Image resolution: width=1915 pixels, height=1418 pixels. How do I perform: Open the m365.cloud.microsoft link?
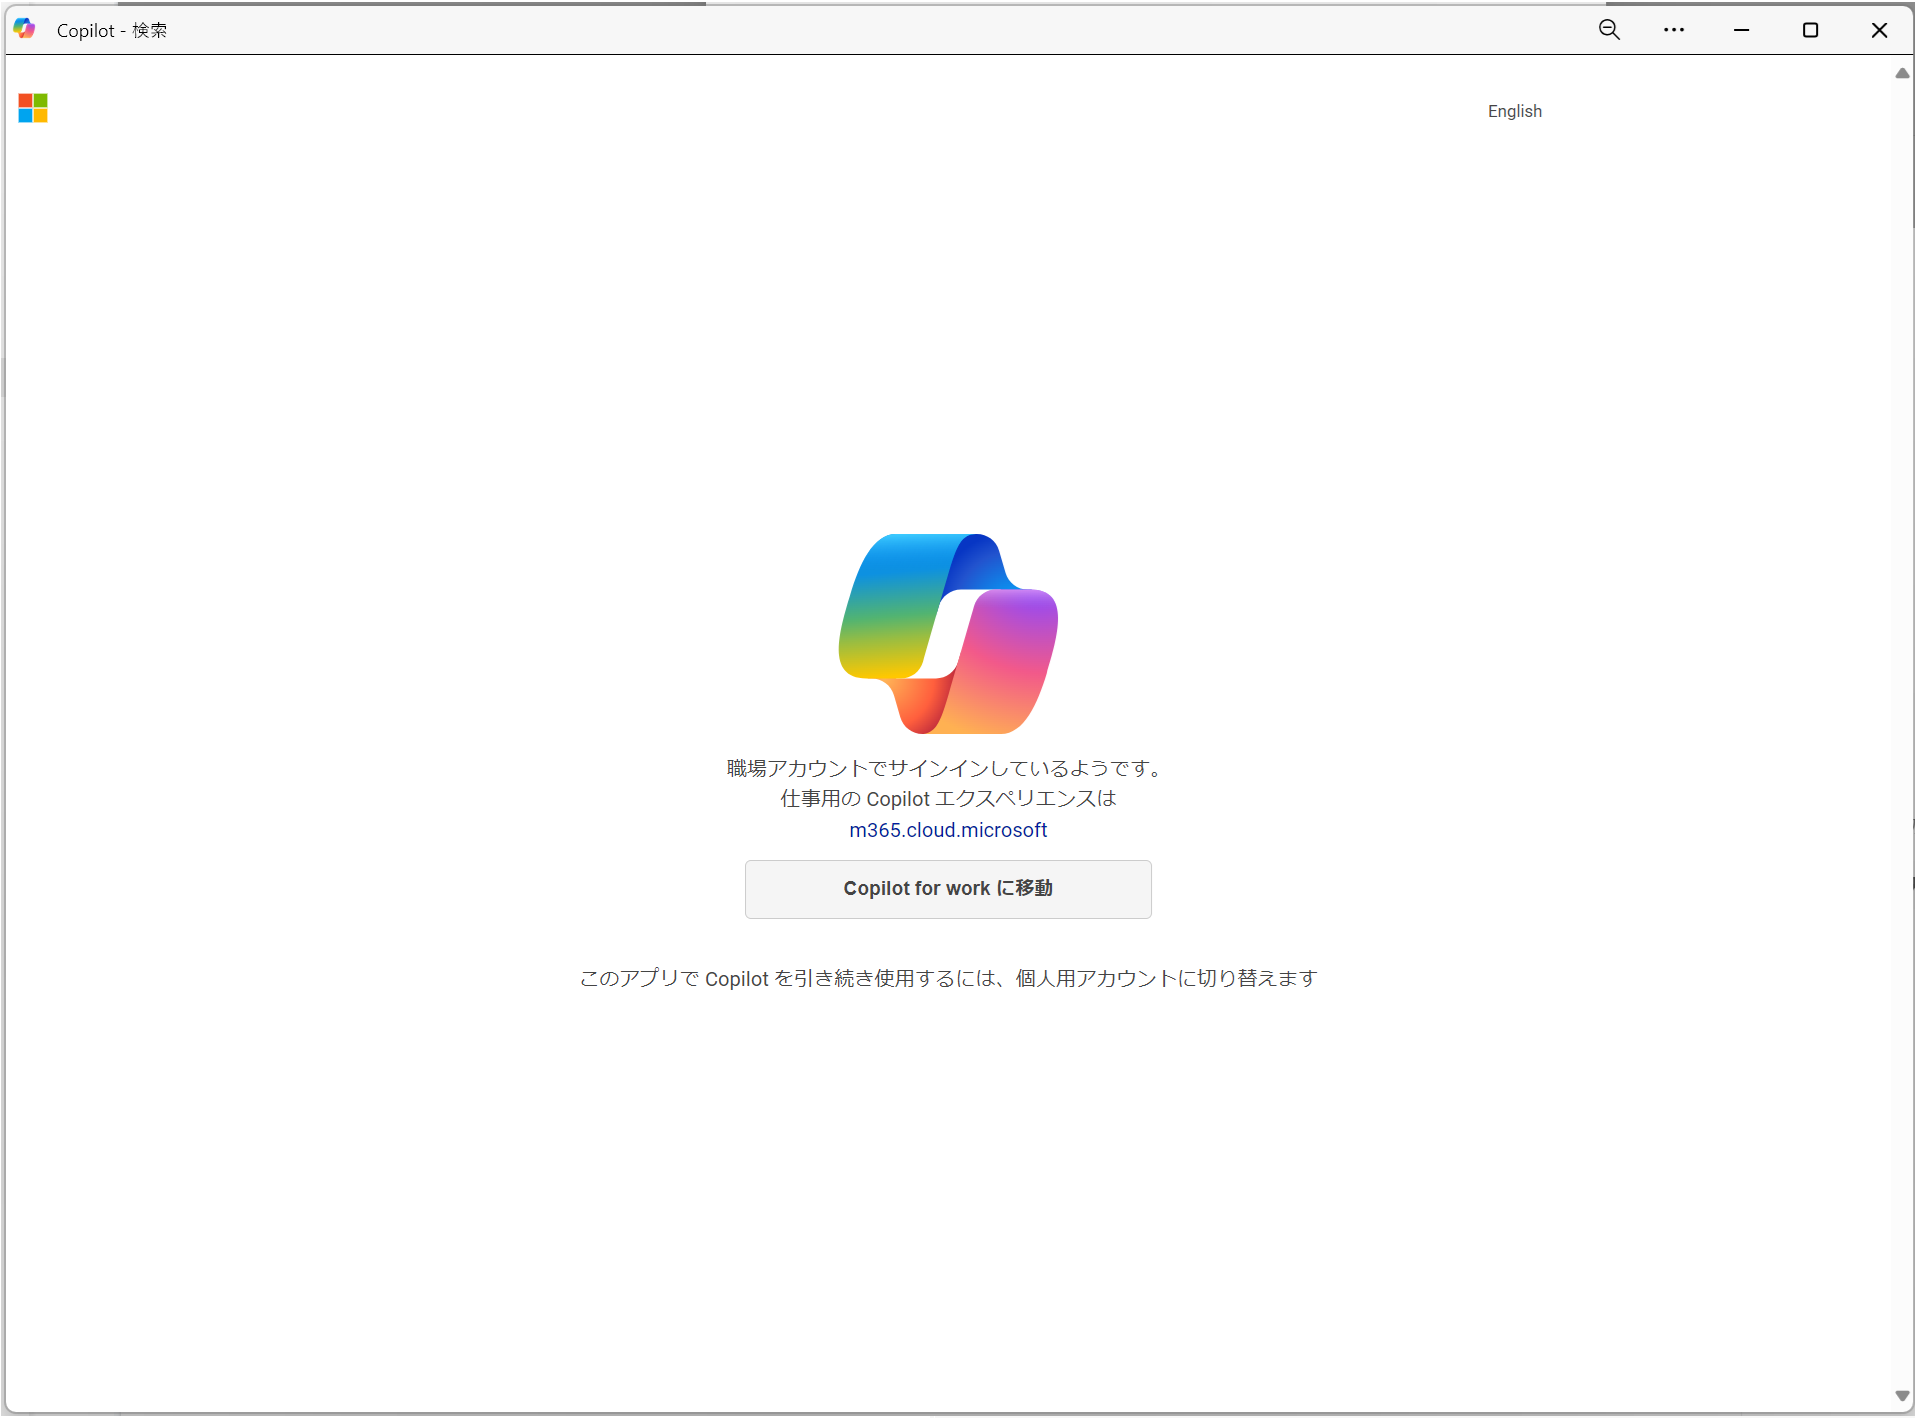947,830
